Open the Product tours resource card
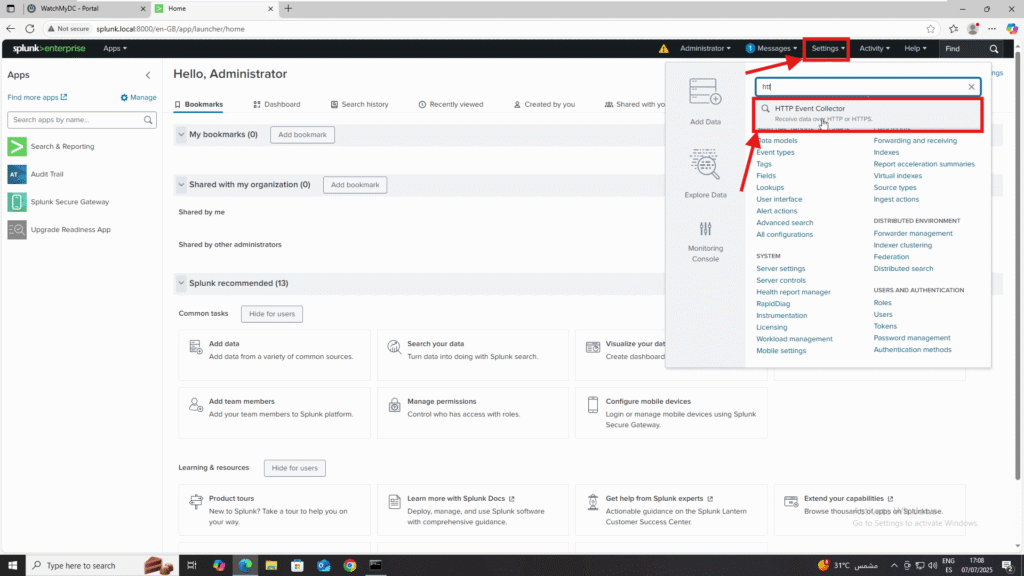 274,509
